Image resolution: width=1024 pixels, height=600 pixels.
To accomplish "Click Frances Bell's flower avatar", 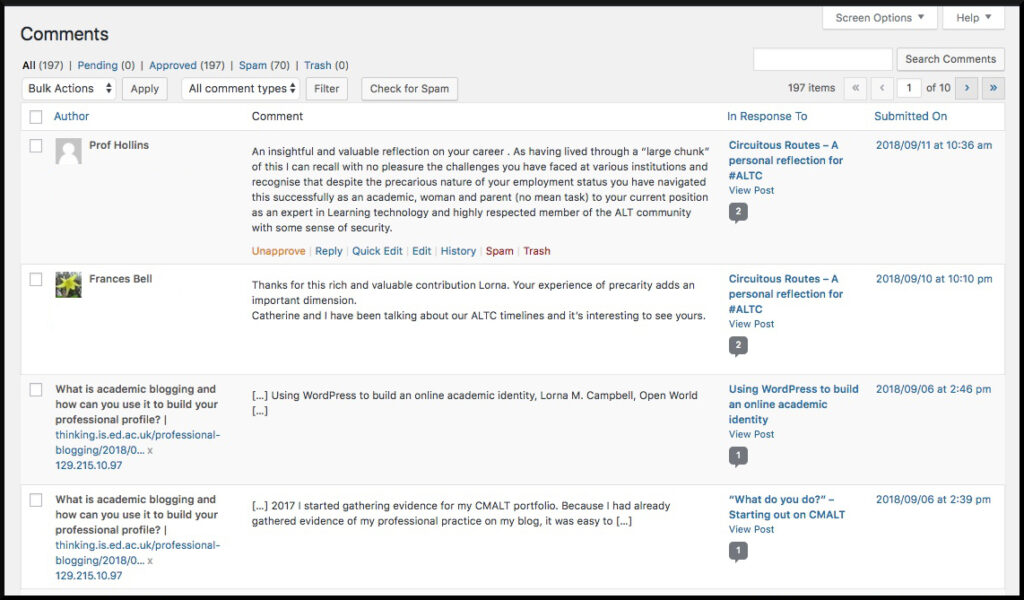I will [68, 285].
